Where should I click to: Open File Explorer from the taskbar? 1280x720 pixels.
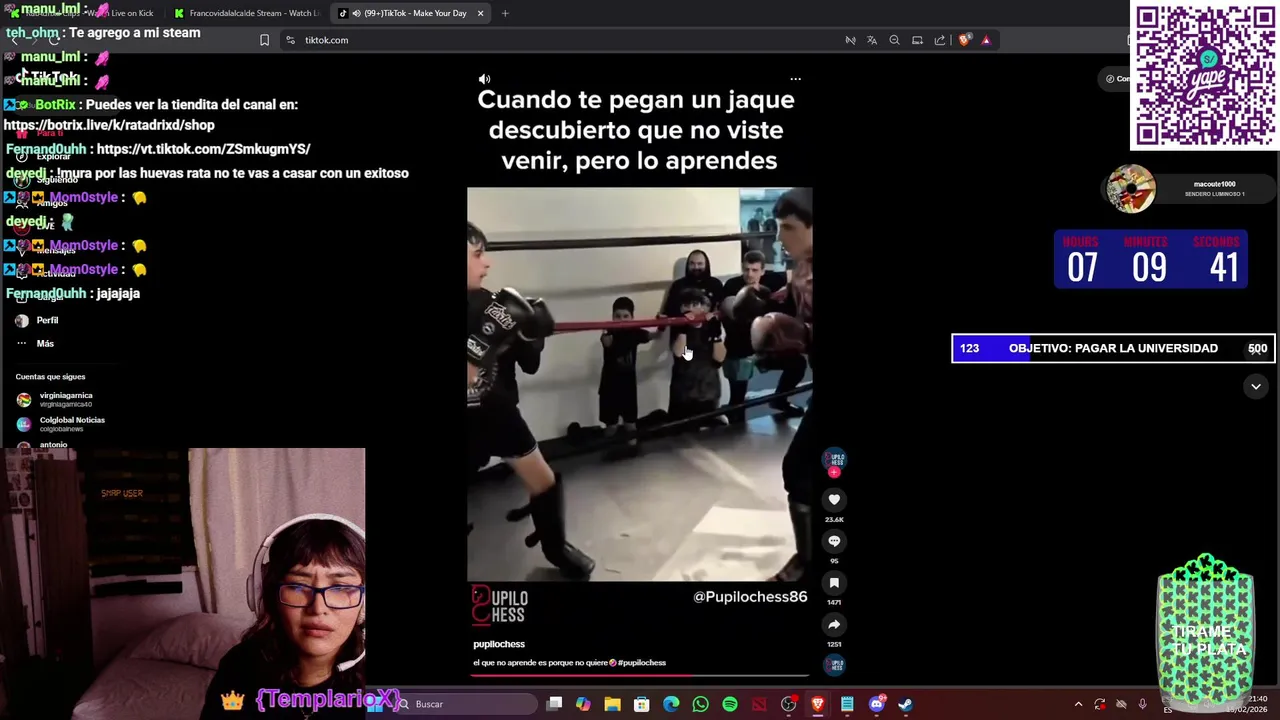click(x=612, y=704)
